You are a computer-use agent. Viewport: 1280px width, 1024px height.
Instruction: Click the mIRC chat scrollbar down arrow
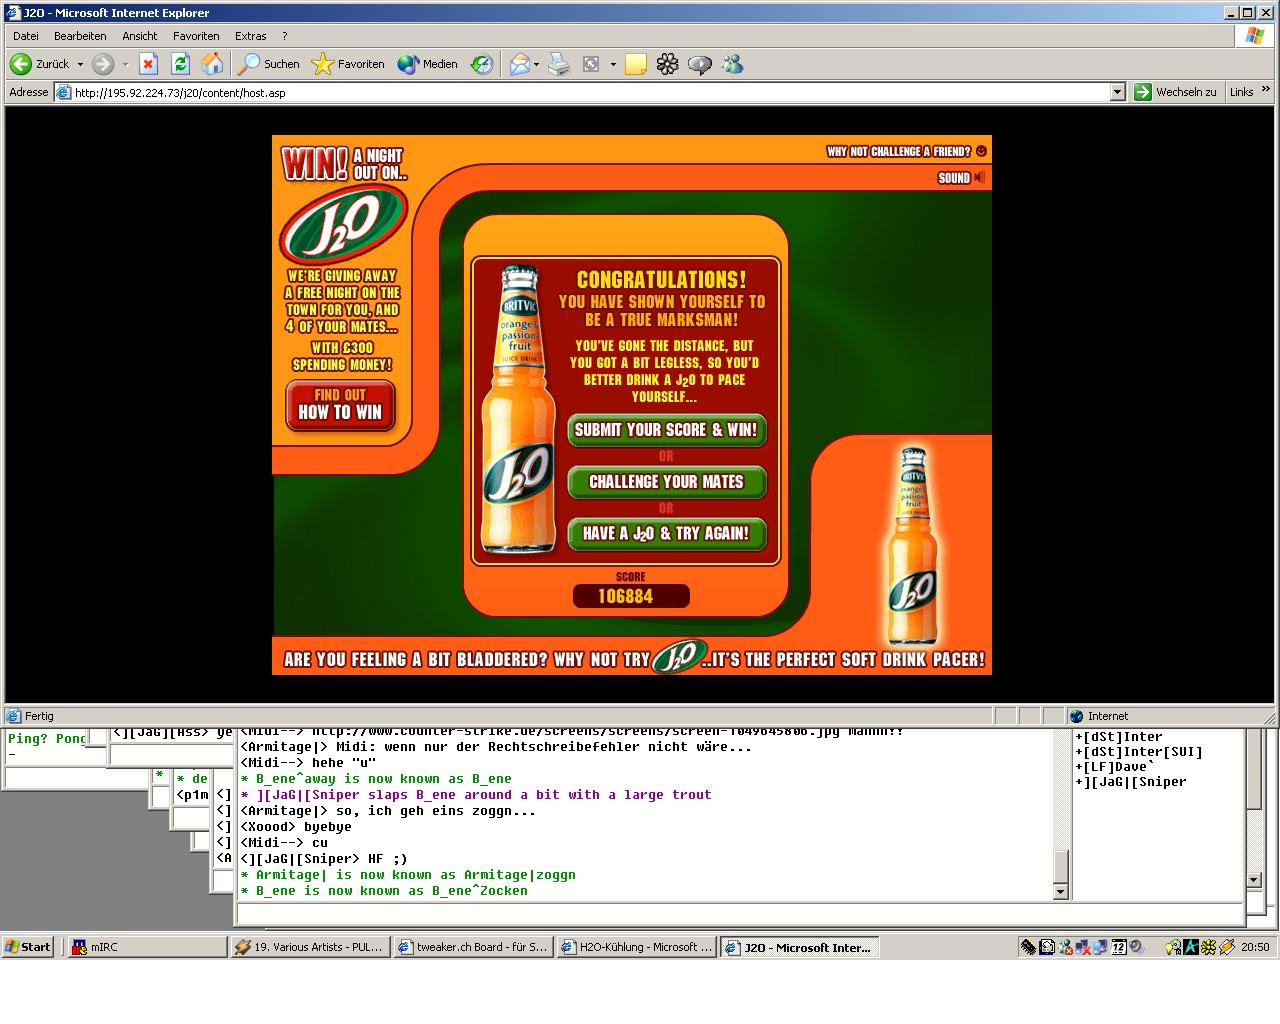(1061, 891)
